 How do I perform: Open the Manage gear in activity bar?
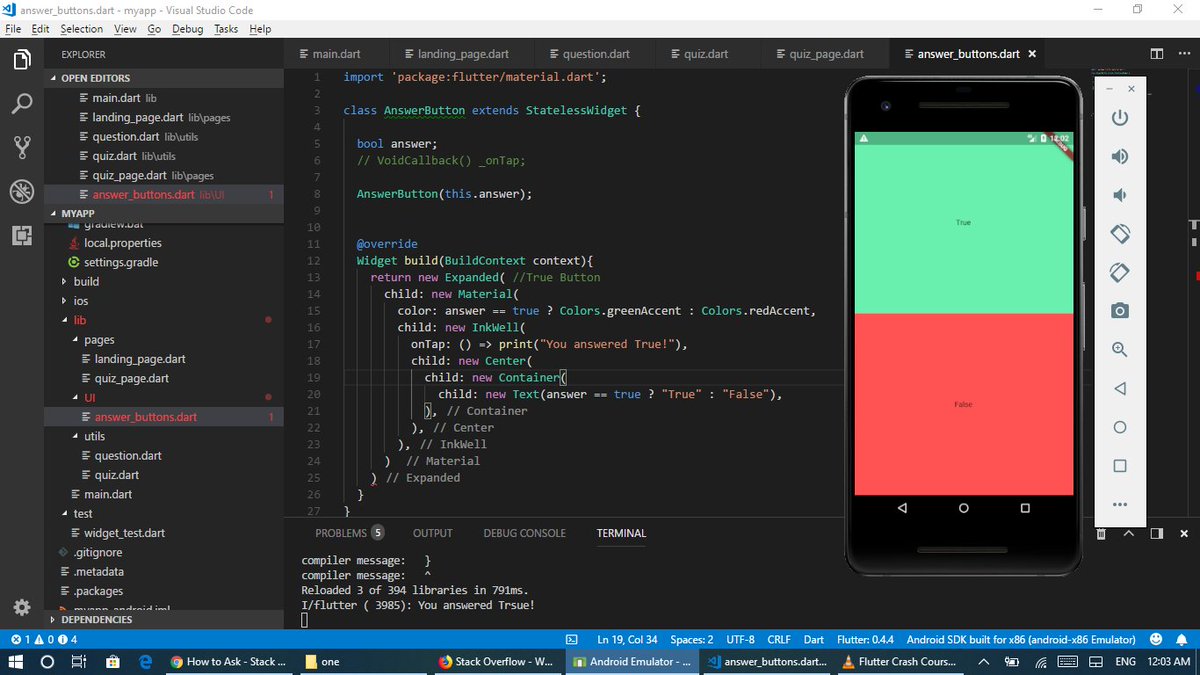pyautogui.click(x=21, y=607)
